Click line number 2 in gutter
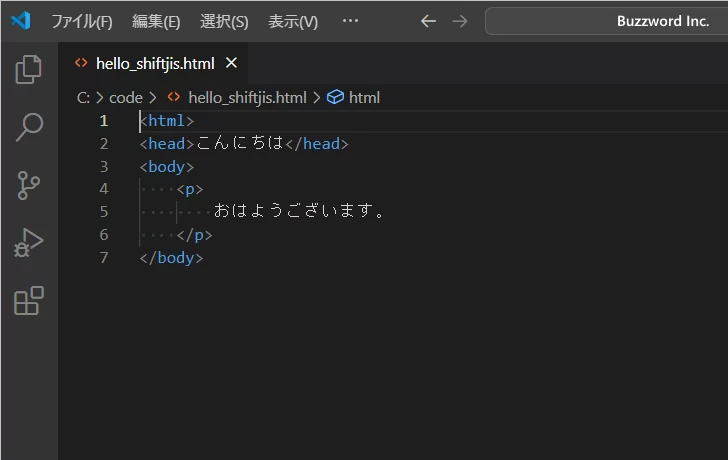728x460 pixels. pos(104,144)
